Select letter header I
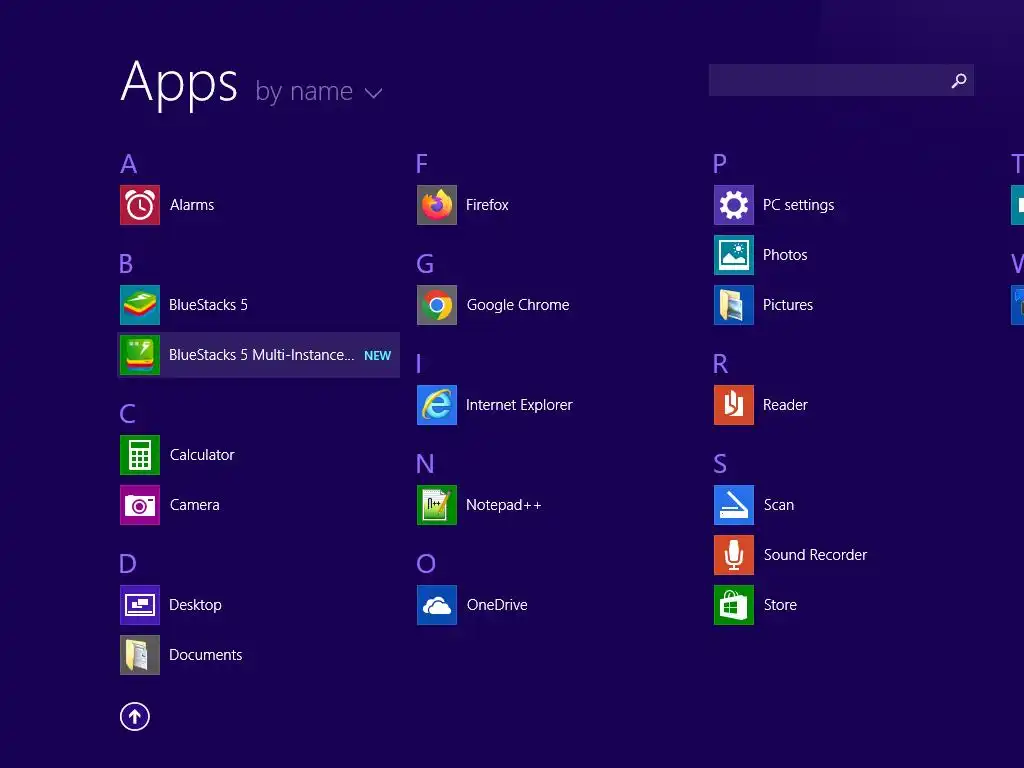This screenshot has height=768, width=1024. click(419, 364)
